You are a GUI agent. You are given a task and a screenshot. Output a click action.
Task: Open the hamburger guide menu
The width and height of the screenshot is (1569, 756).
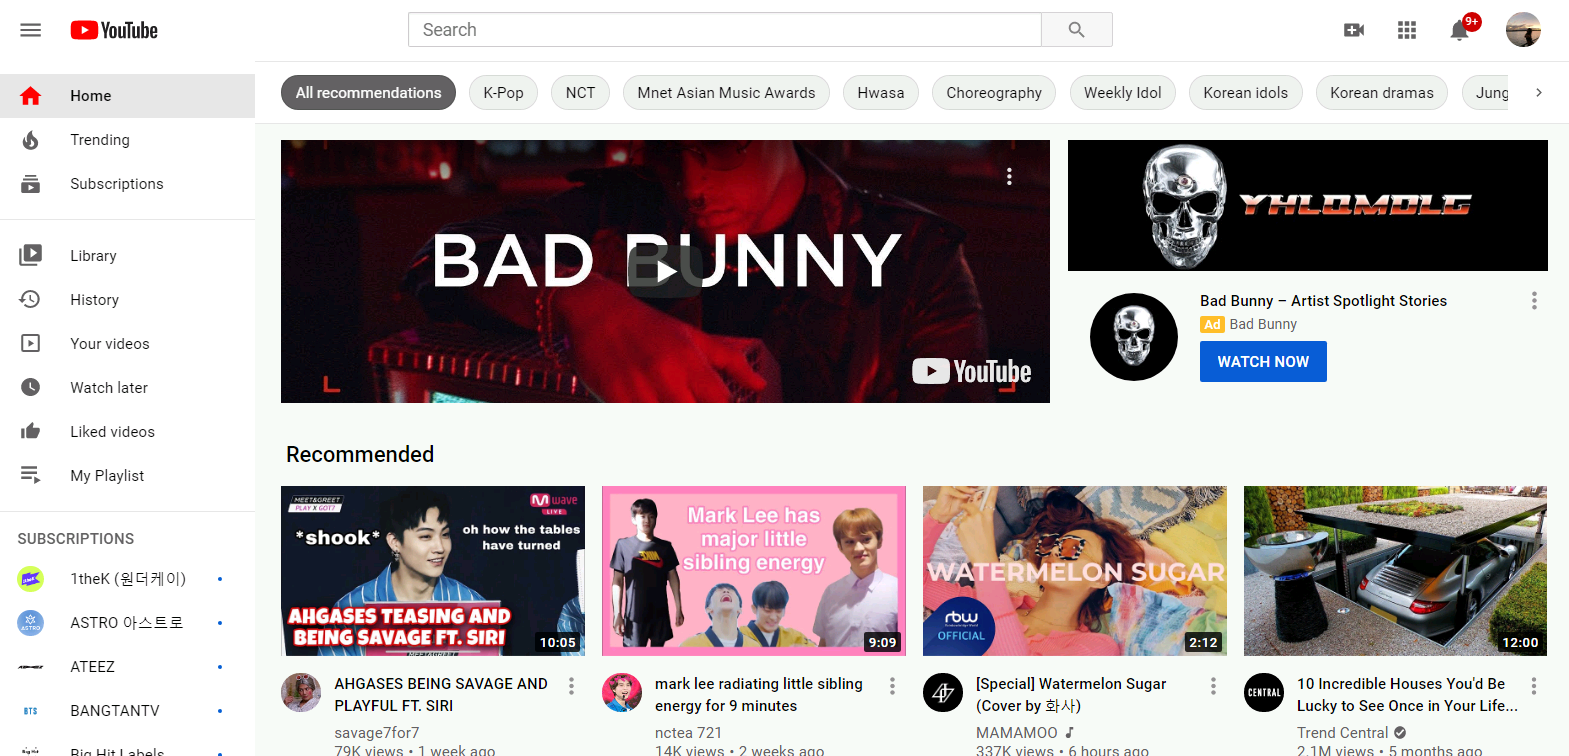click(x=31, y=30)
